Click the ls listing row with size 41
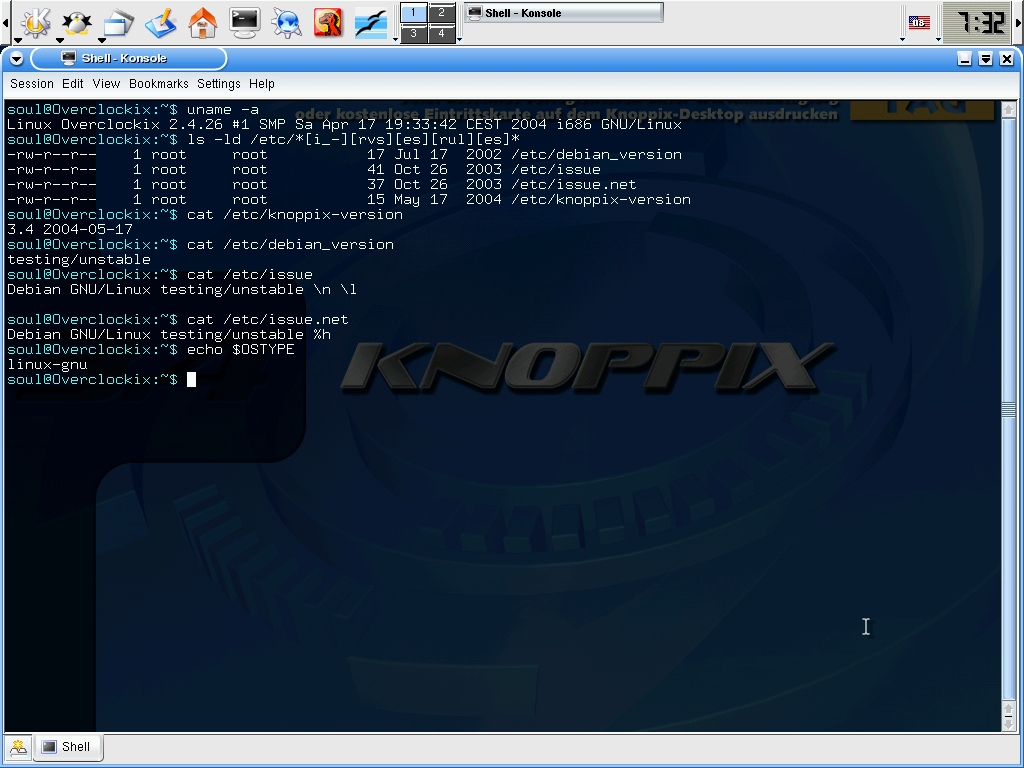 304,169
